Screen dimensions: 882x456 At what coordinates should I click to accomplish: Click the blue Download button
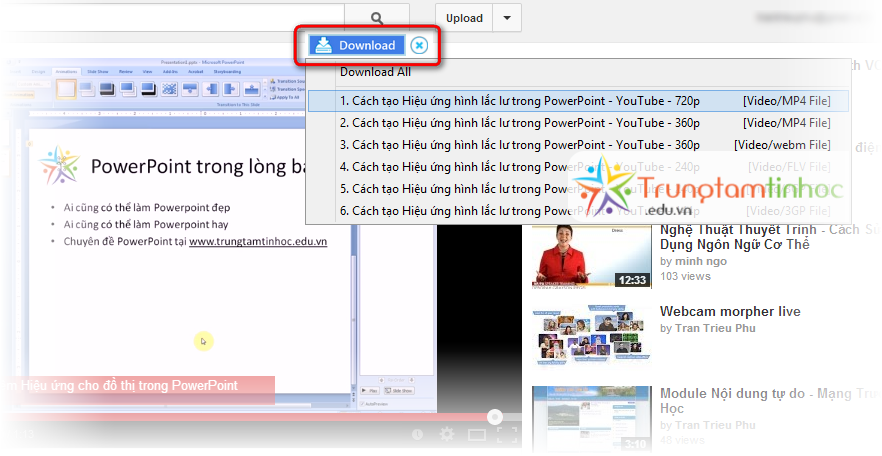[357, 45]
